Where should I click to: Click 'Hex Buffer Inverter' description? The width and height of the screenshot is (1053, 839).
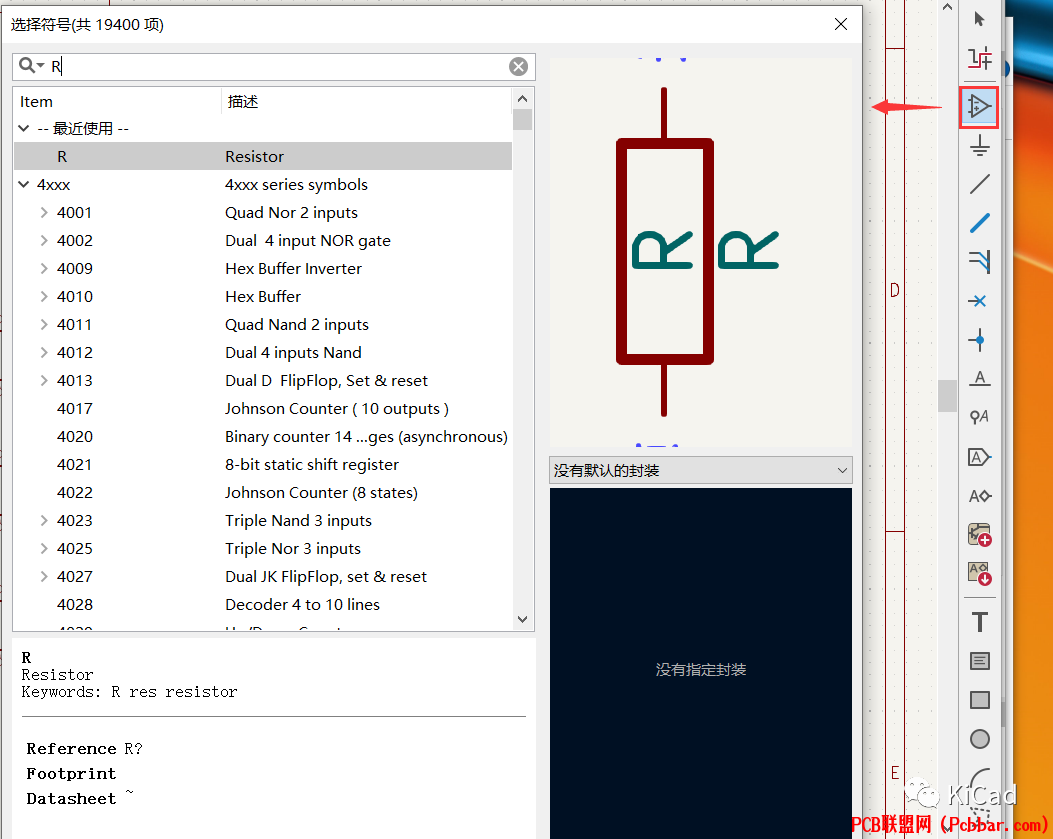(x=293, y=269)
